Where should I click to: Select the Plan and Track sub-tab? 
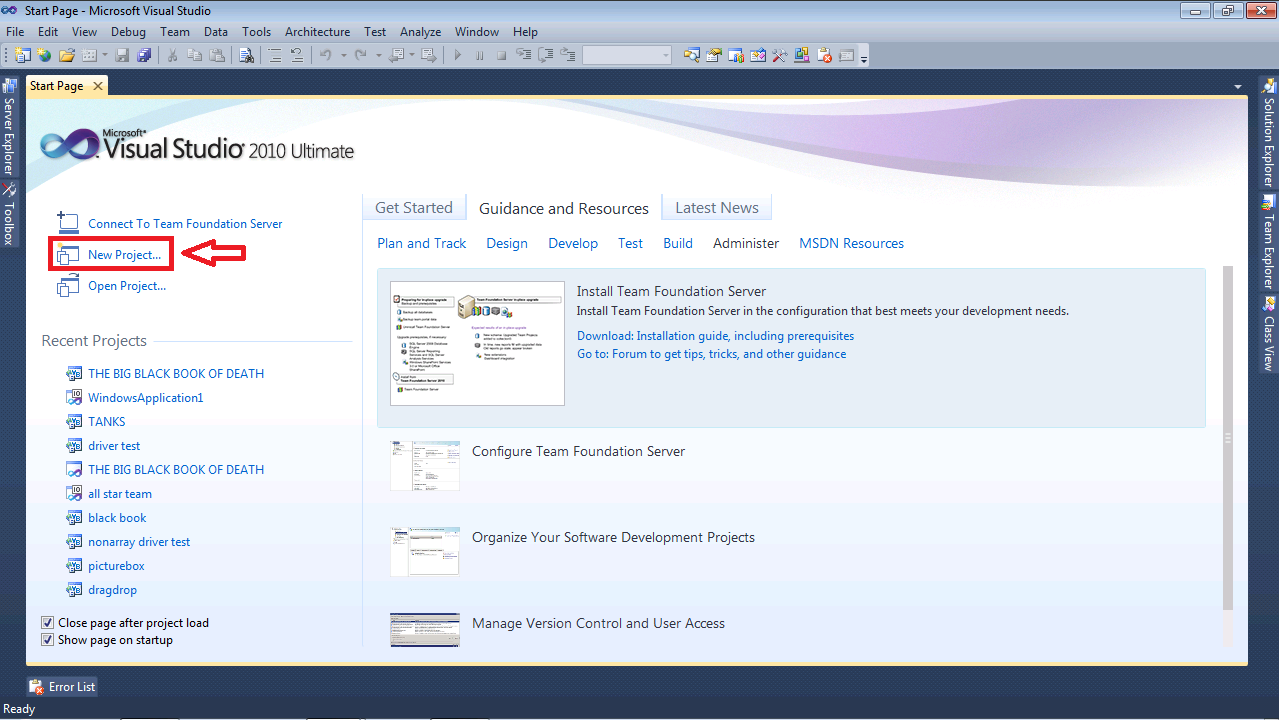(x=422, y=243)
